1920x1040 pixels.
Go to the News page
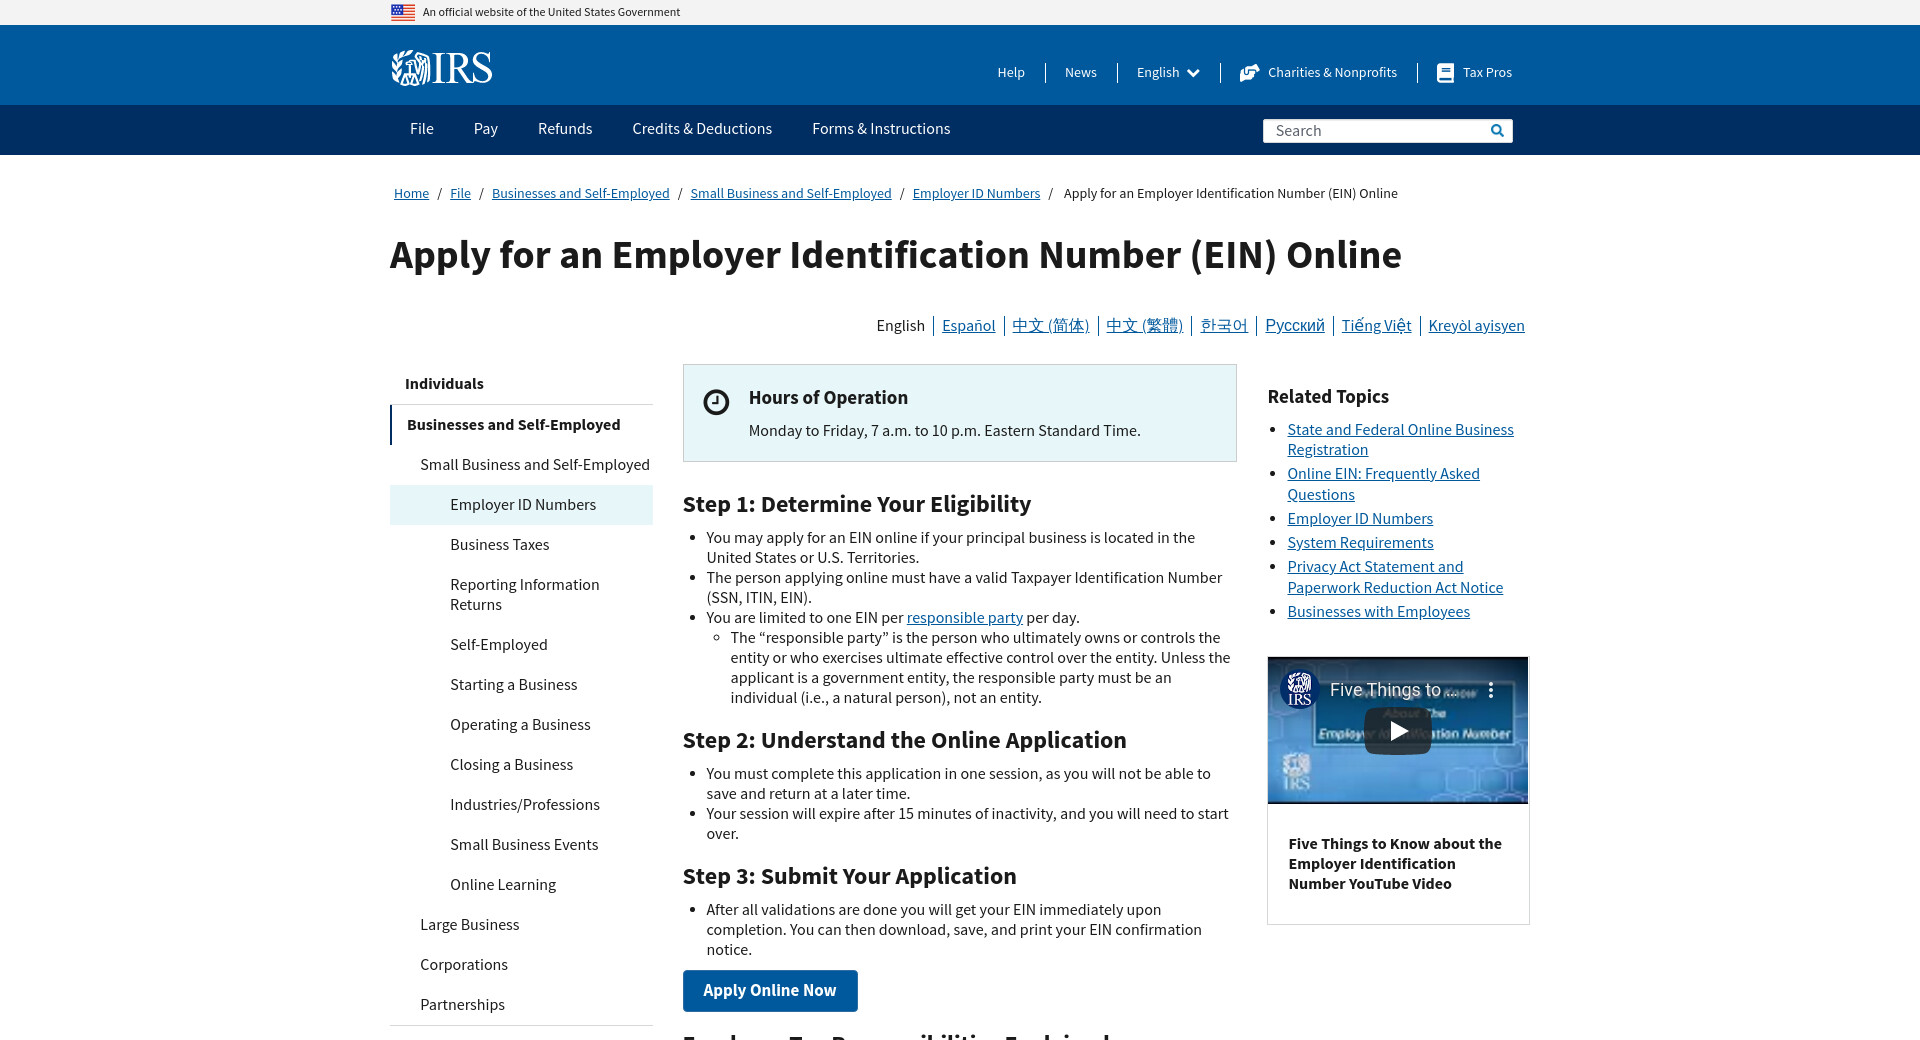point(1081,73)
